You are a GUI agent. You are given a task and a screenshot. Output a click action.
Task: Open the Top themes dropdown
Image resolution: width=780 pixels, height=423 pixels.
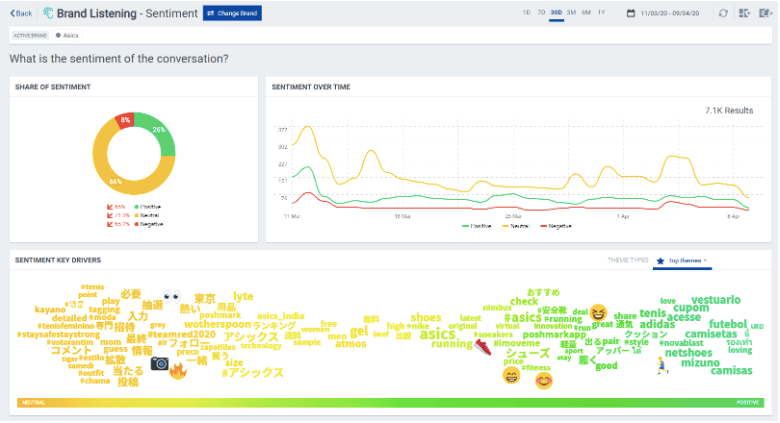(x=688, y=260)
